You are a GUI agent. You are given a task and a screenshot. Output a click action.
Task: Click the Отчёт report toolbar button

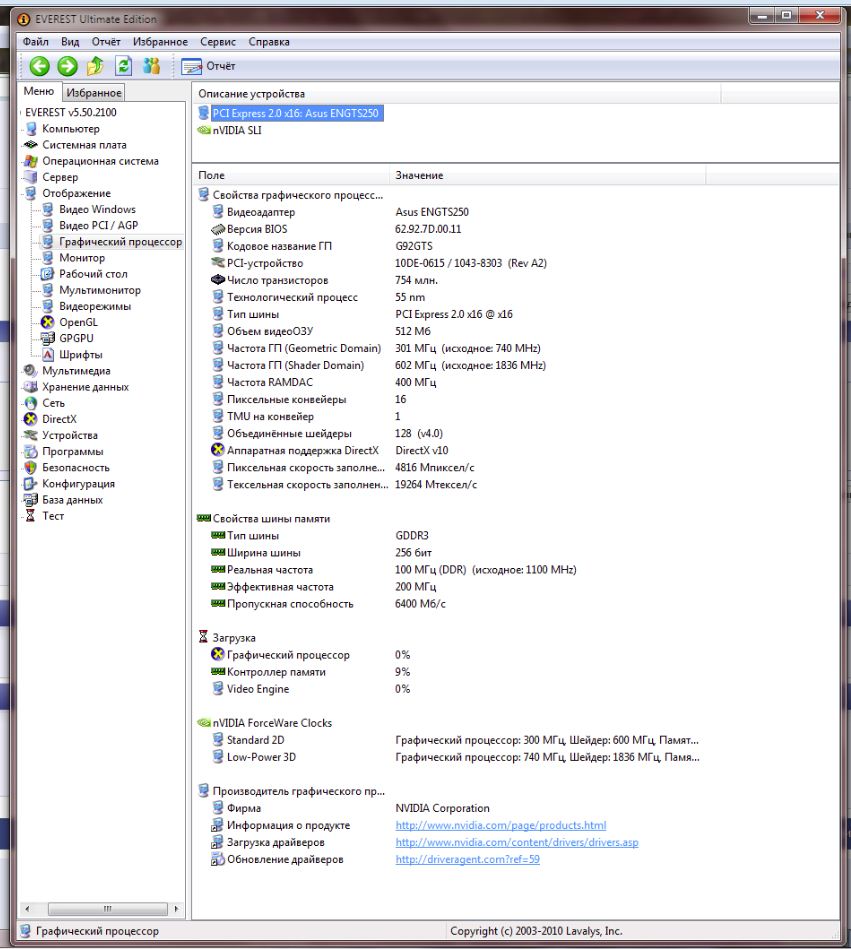click(x=208, y=66)
